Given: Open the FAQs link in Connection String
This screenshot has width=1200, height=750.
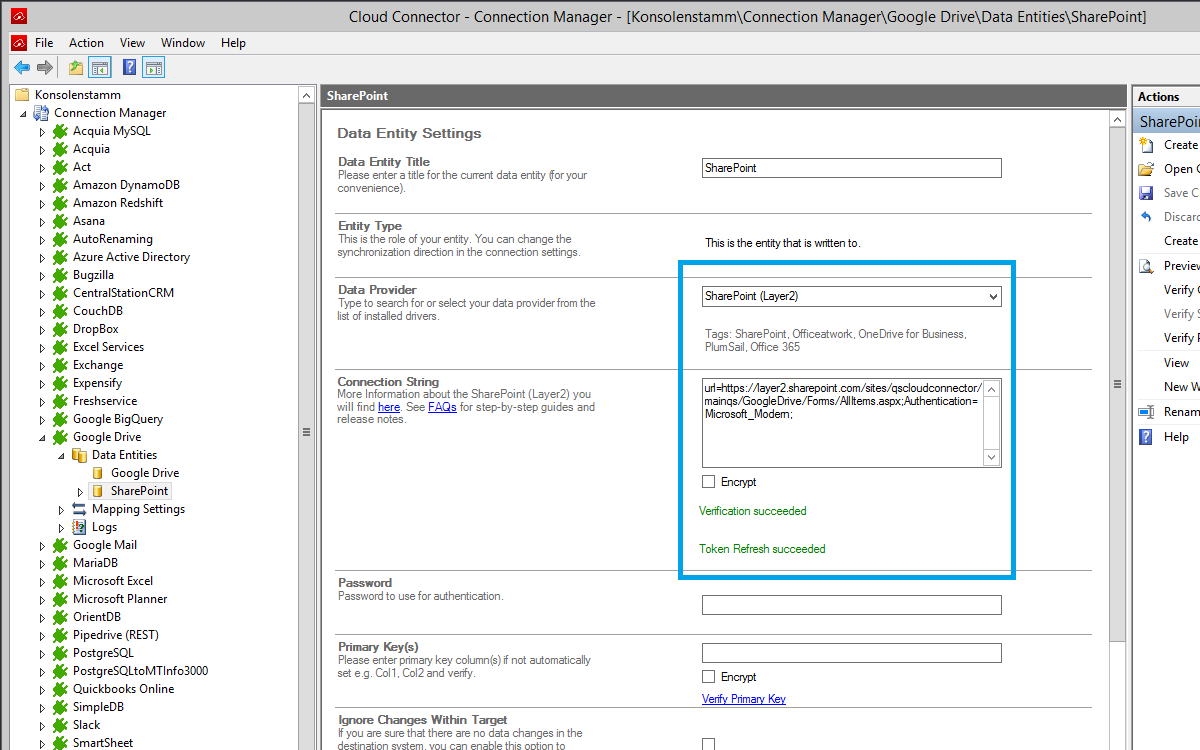Looking at the screenshot, I should click(442, 407).
